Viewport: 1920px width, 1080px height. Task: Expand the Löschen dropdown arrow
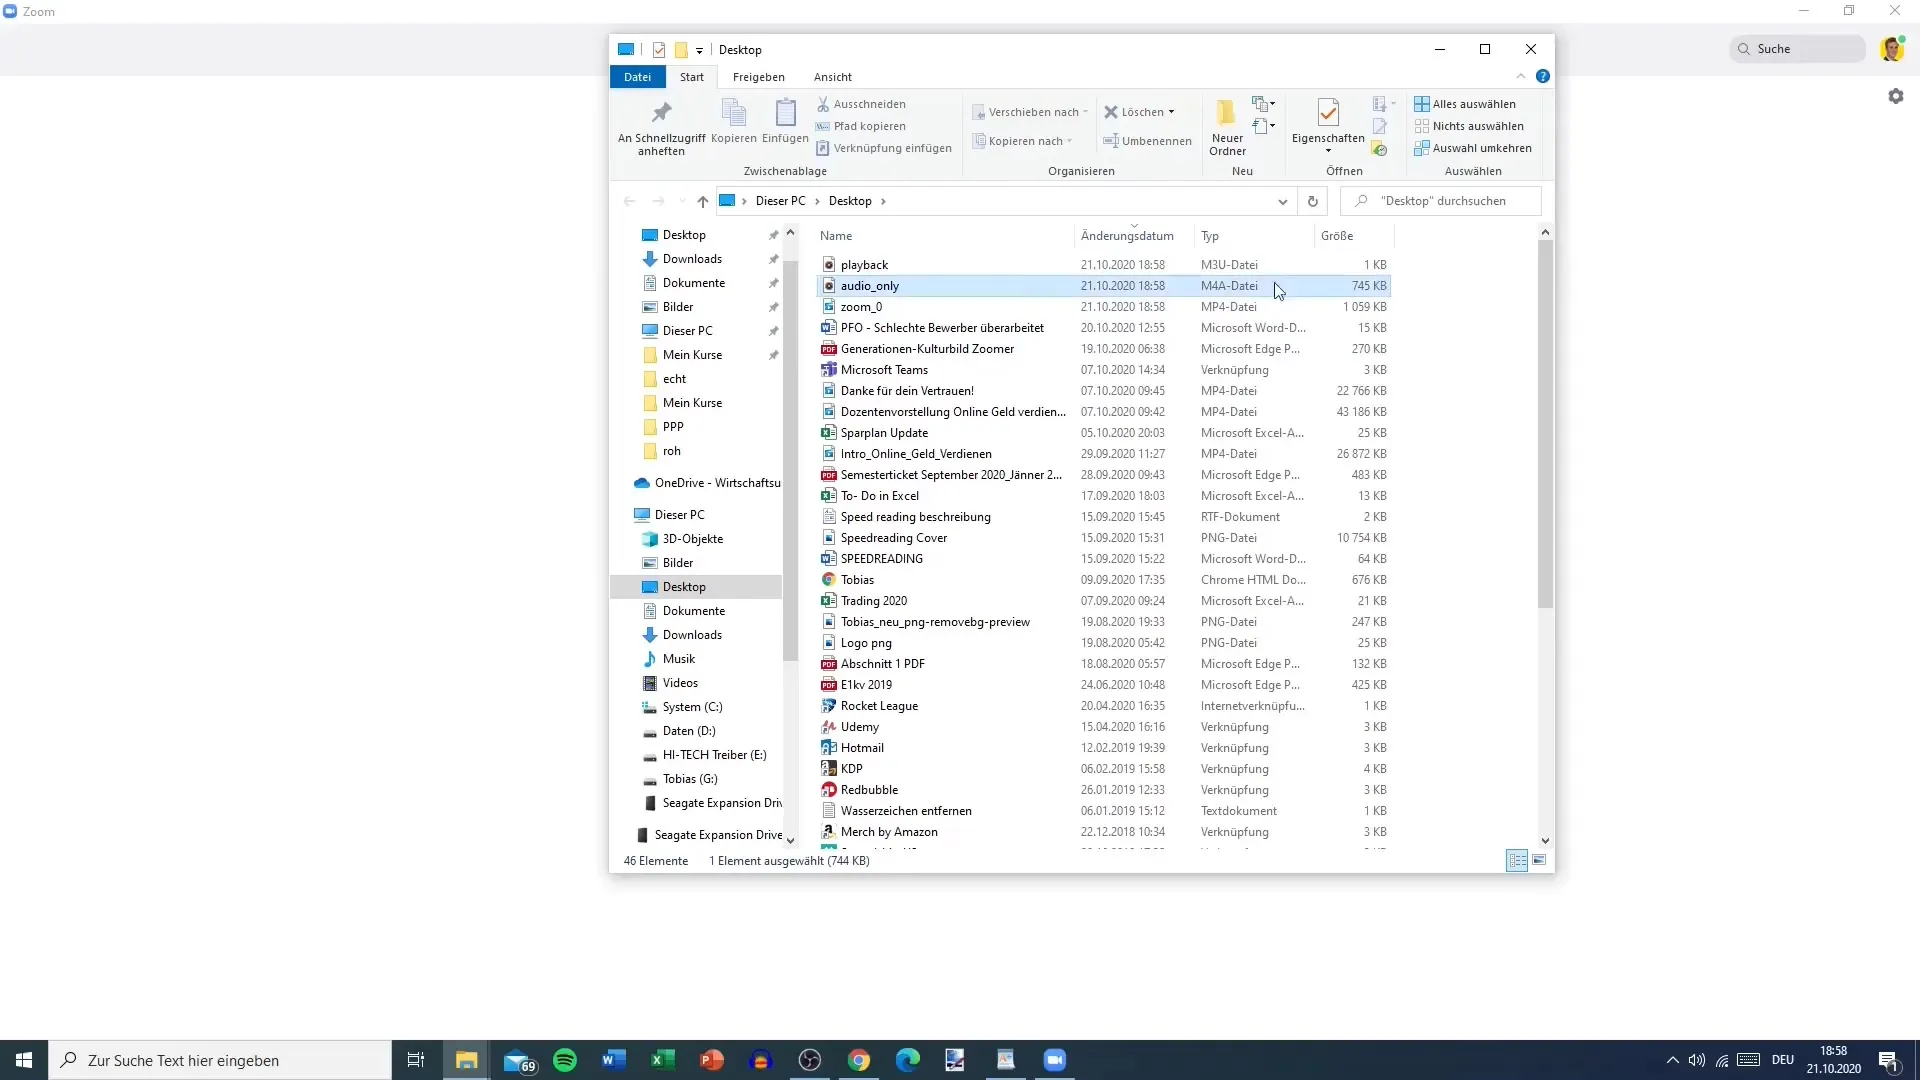1171,112
